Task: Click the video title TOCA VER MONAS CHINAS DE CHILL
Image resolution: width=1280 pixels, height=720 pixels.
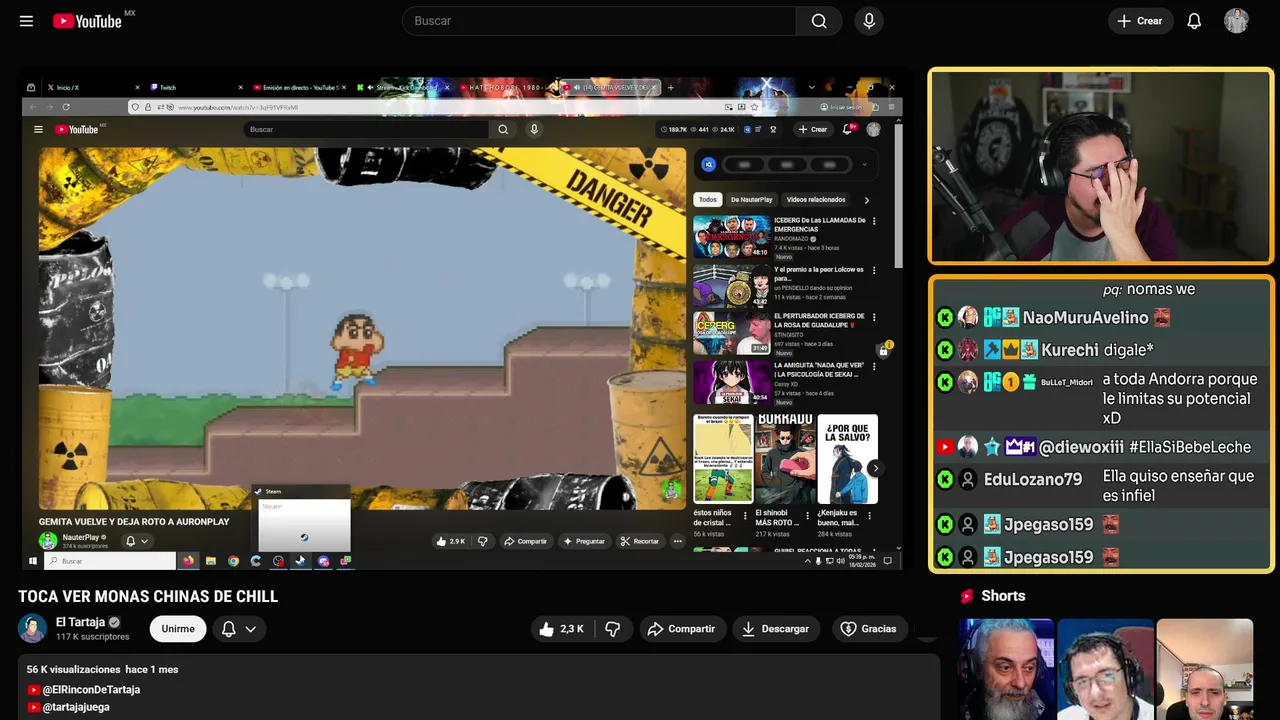Action: (148, 597)
